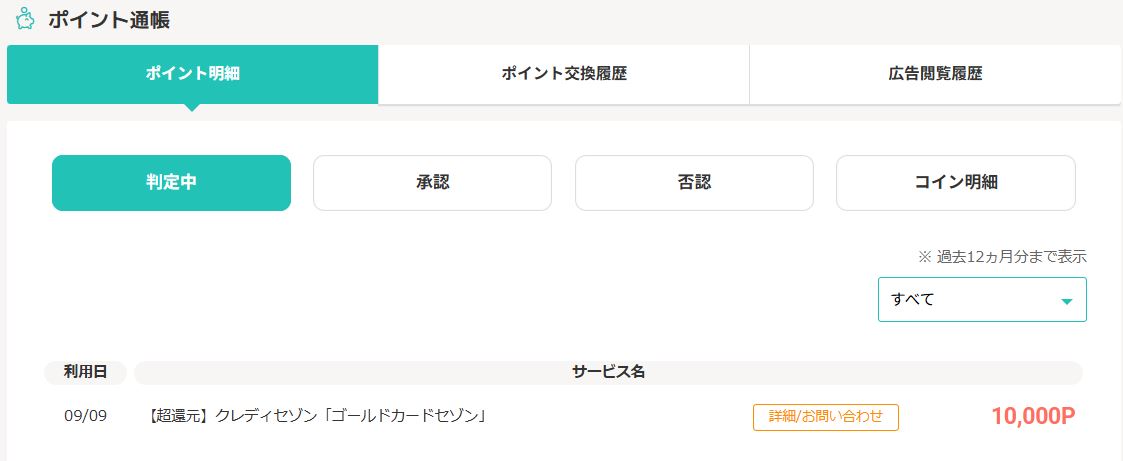This screenshot has width=1123, height=461.
Task: Click the ポイント通帳 page heading
Action: 109,19
